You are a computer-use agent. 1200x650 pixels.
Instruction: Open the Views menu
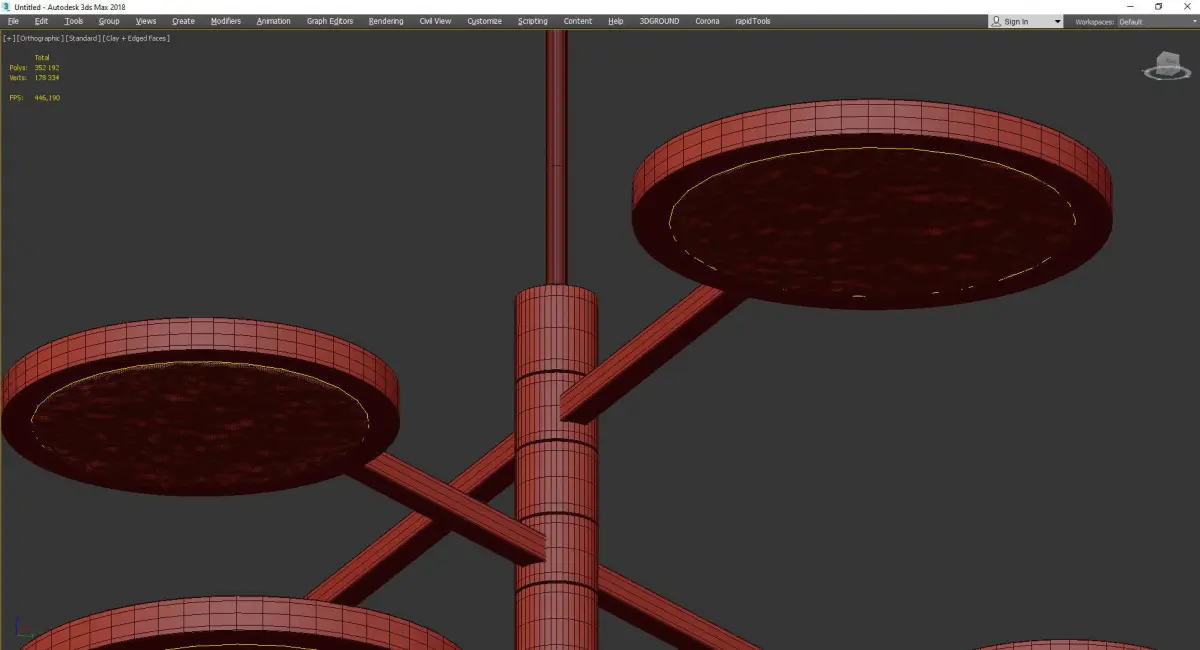coord(146,21)
